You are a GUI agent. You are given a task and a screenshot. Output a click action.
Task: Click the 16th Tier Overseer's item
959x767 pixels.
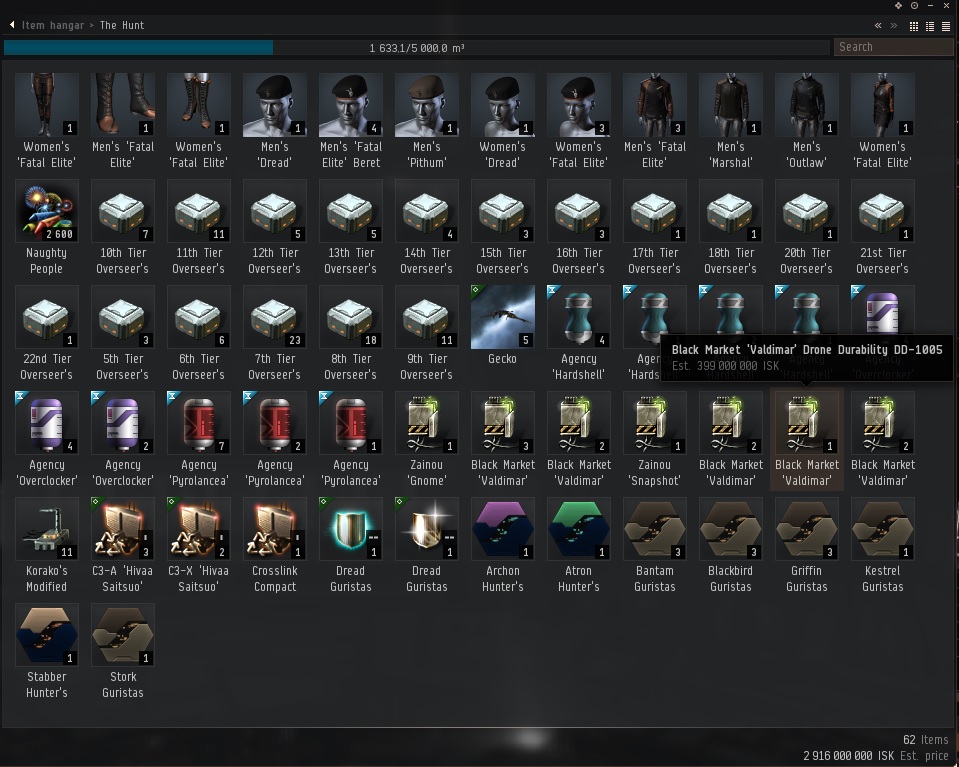coord(579,228)
